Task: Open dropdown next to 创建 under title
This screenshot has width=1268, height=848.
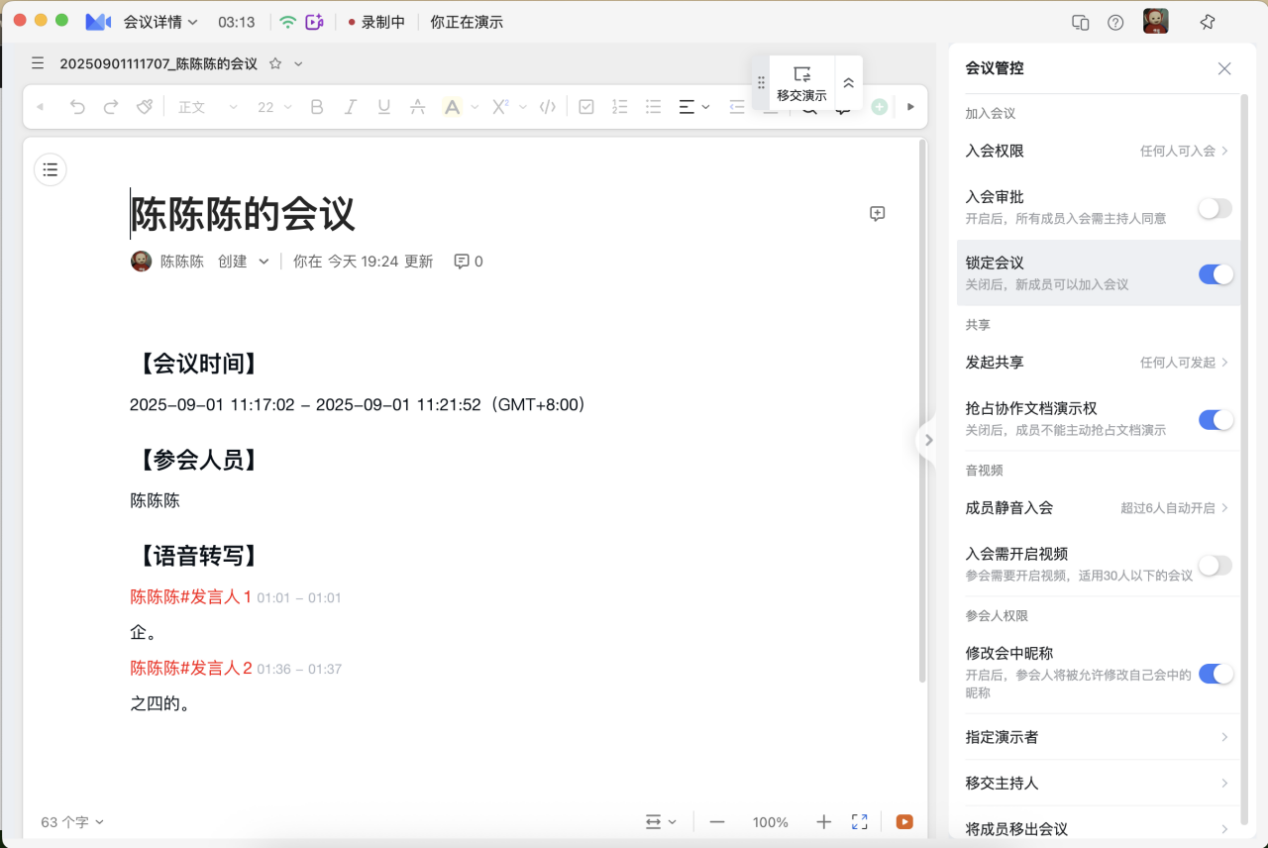Action: (x=263, y=261)
